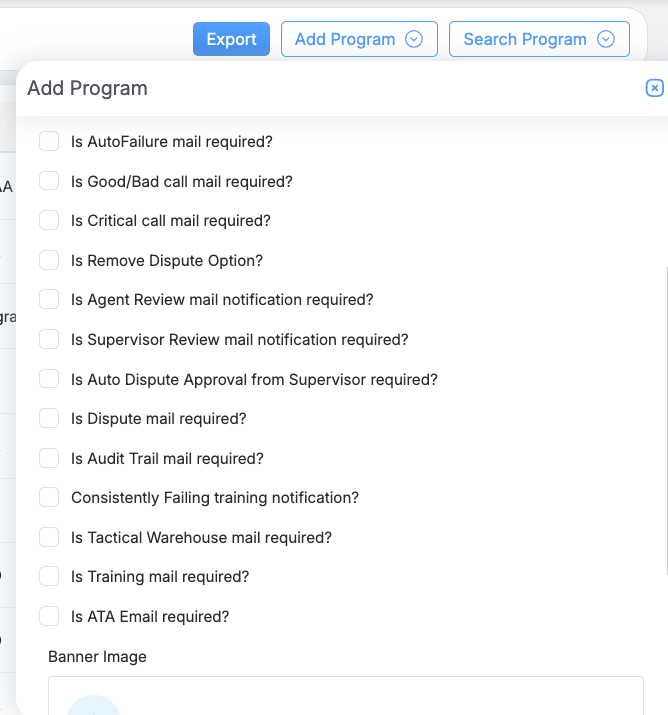Check Is Tactical Warehouse mail required
This screenshot has height=715, width=668.
(49, 537)
